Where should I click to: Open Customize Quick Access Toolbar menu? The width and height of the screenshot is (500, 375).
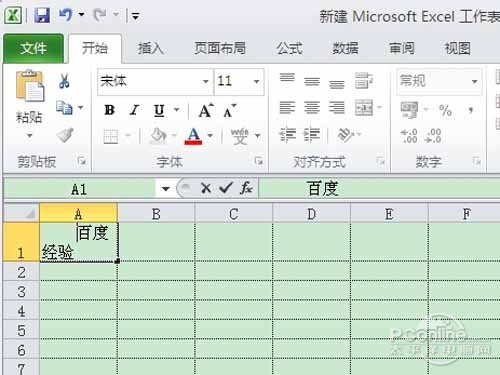point(135,16)
